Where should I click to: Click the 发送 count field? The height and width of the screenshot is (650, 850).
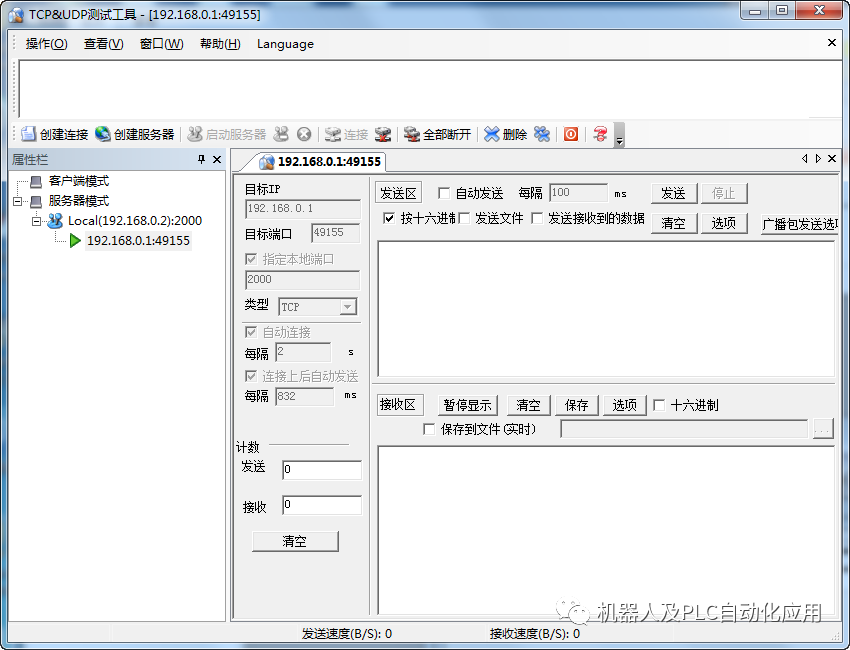pos(321,469)
